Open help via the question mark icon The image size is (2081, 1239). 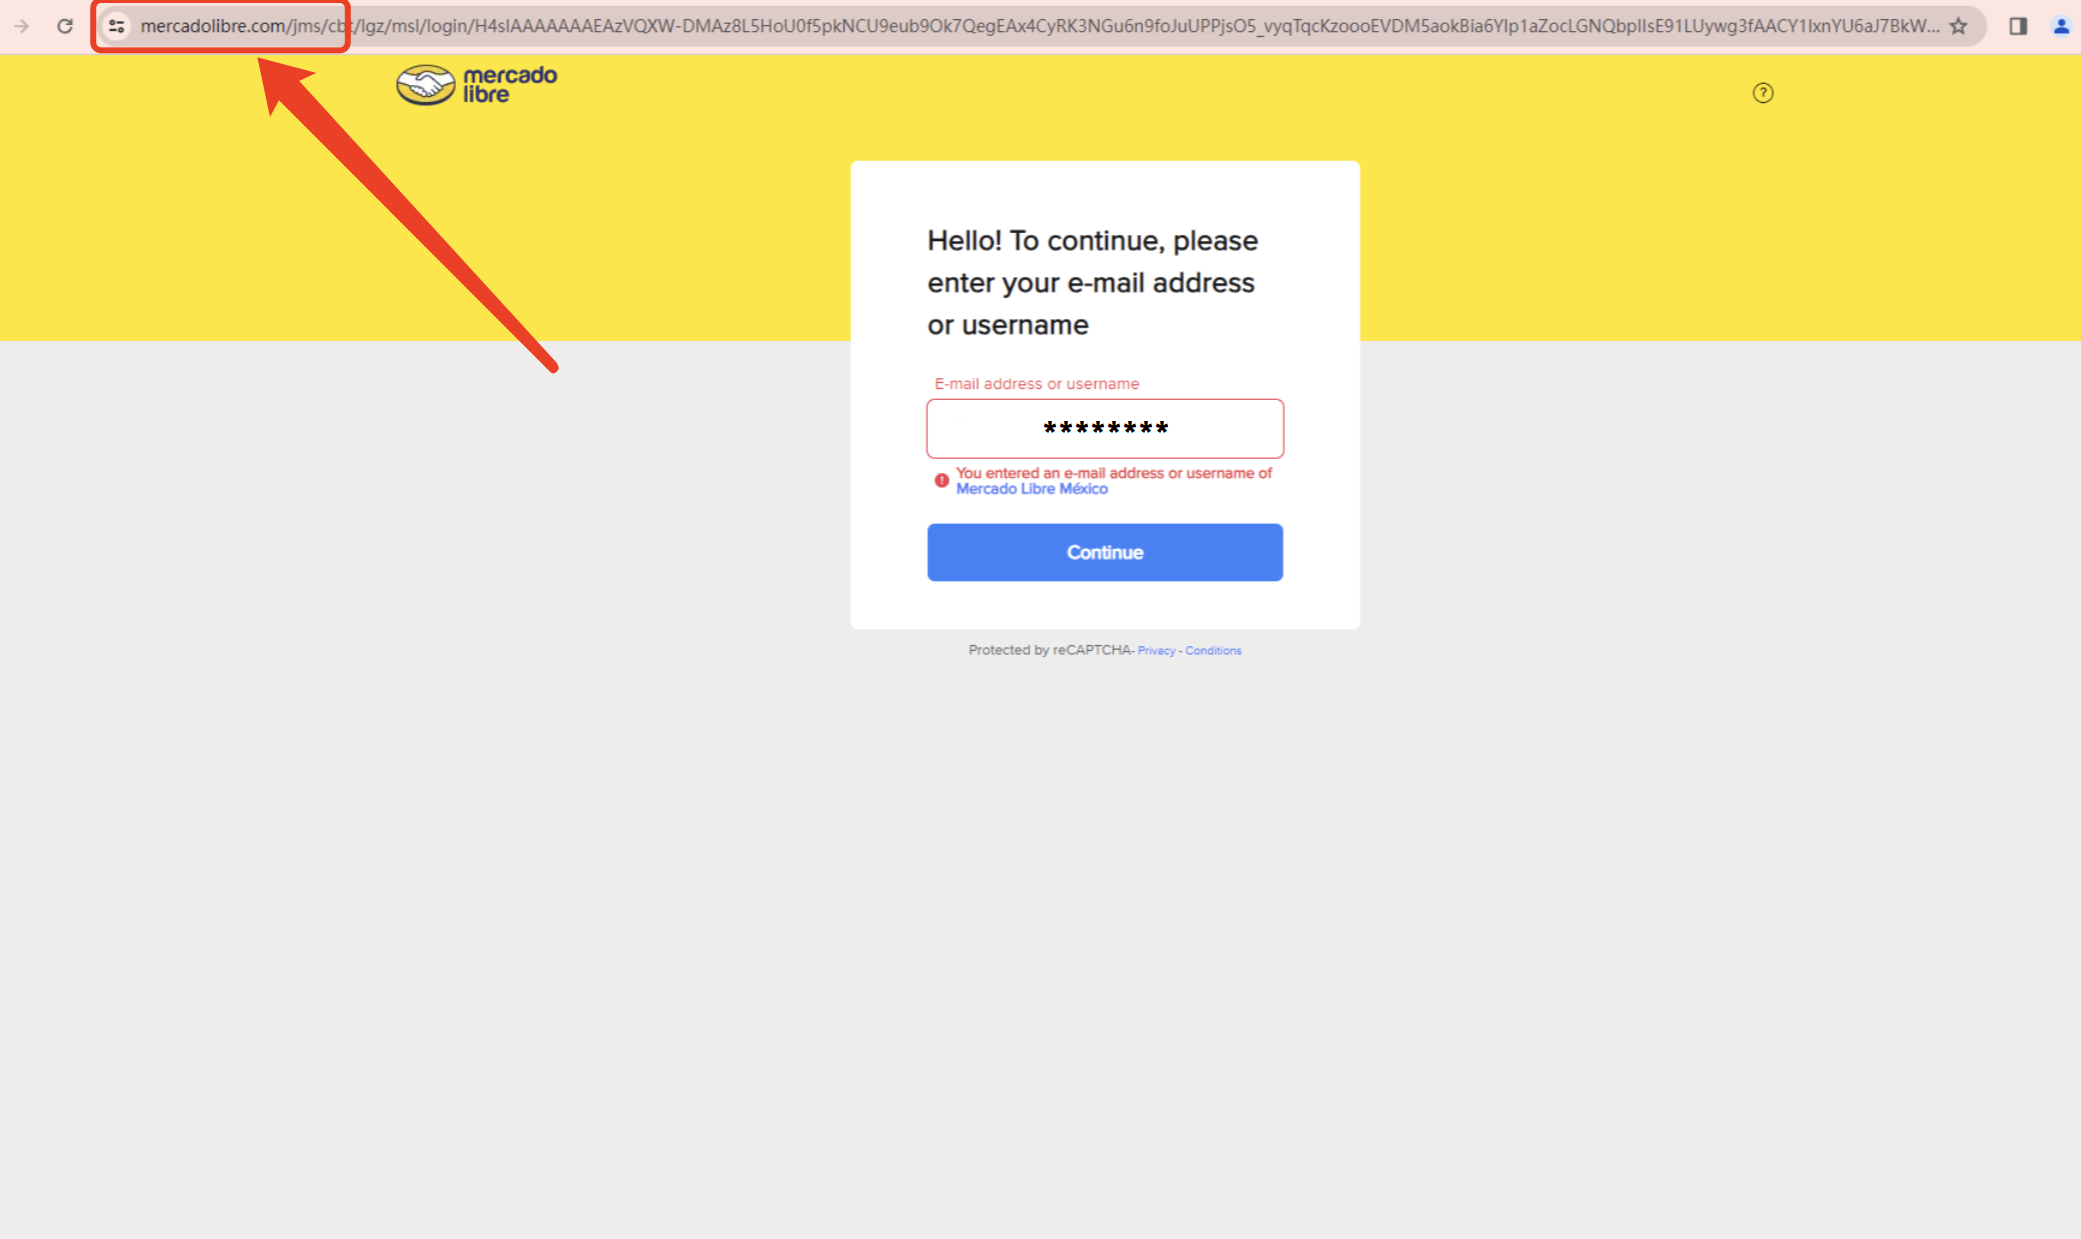(x=1763, y=93)
